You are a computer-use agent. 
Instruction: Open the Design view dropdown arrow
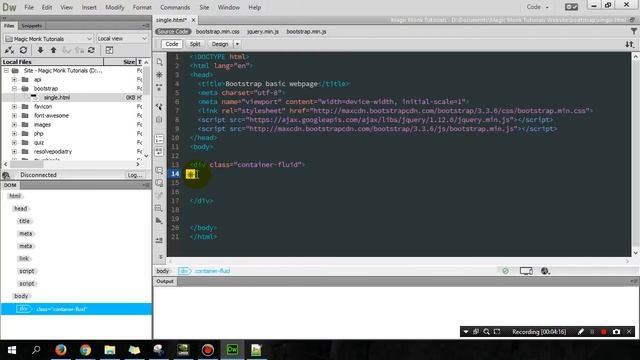237,44
